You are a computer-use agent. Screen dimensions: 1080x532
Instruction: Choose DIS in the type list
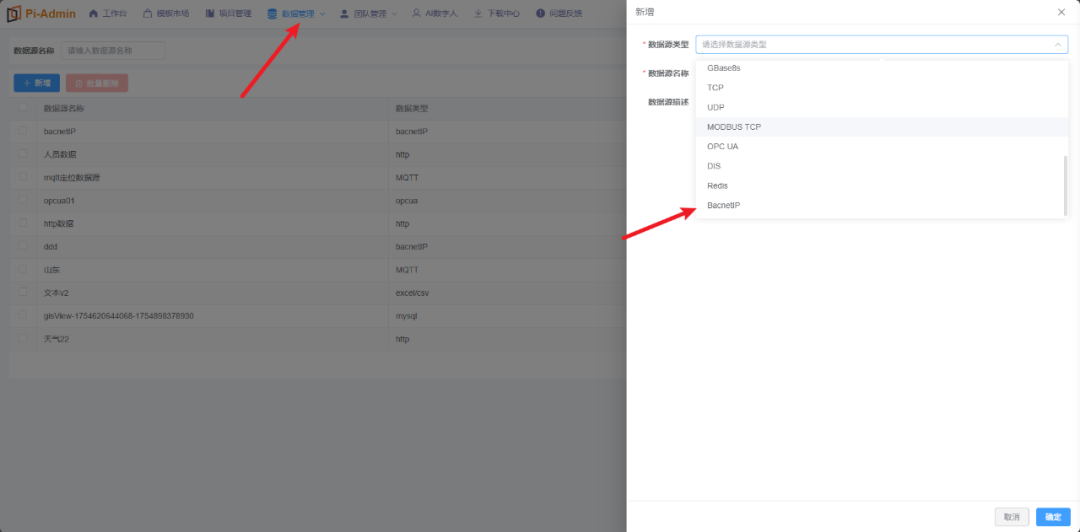(882, 166)
